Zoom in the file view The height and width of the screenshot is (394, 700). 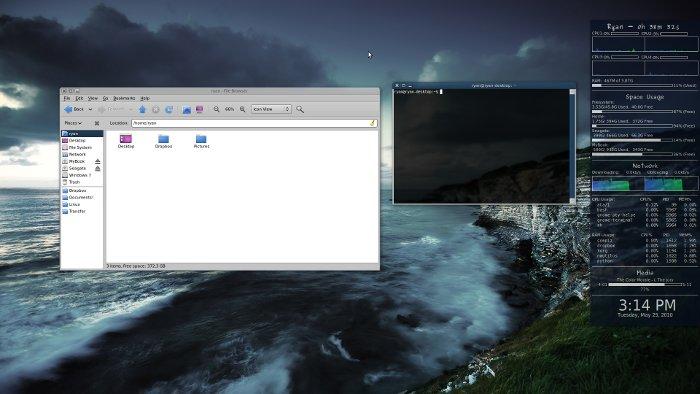242,109
